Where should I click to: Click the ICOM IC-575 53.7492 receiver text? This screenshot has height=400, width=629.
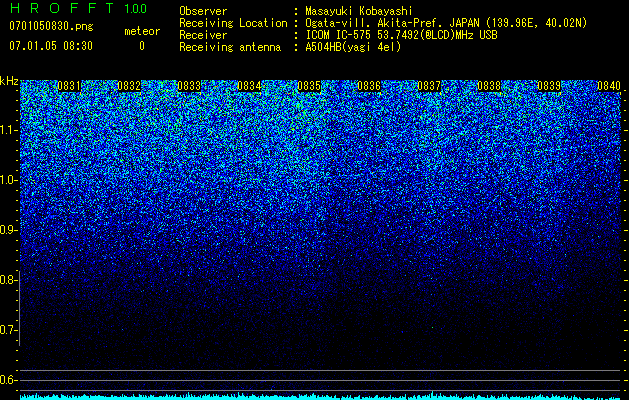401,35
